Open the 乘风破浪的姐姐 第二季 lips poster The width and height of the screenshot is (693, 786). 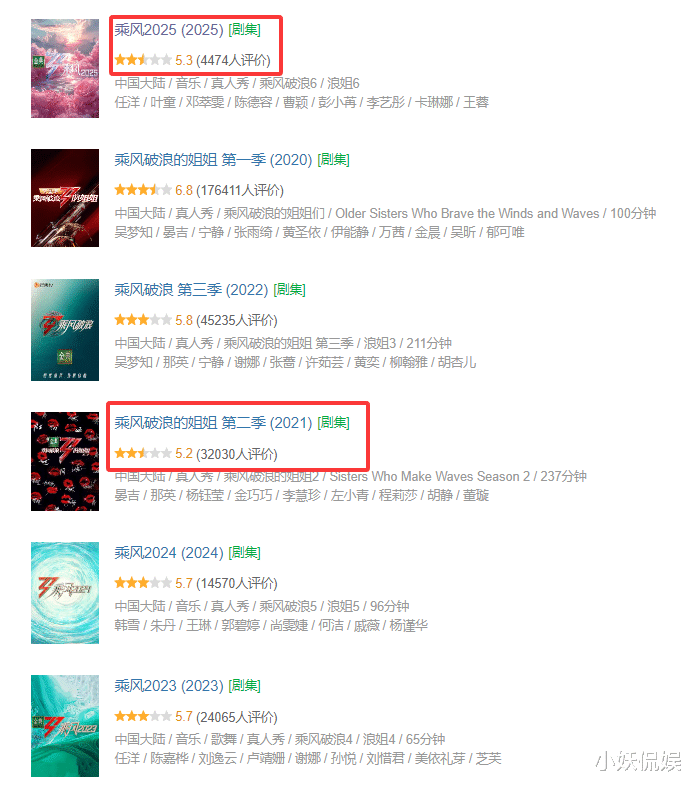pyautogui.click(x=65, y=461)
